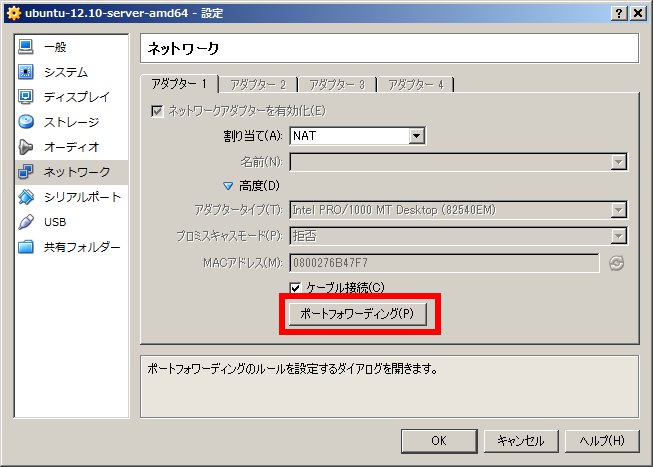Open ストレージ settings label
653x467 pixels.
[x=72, y=122]
